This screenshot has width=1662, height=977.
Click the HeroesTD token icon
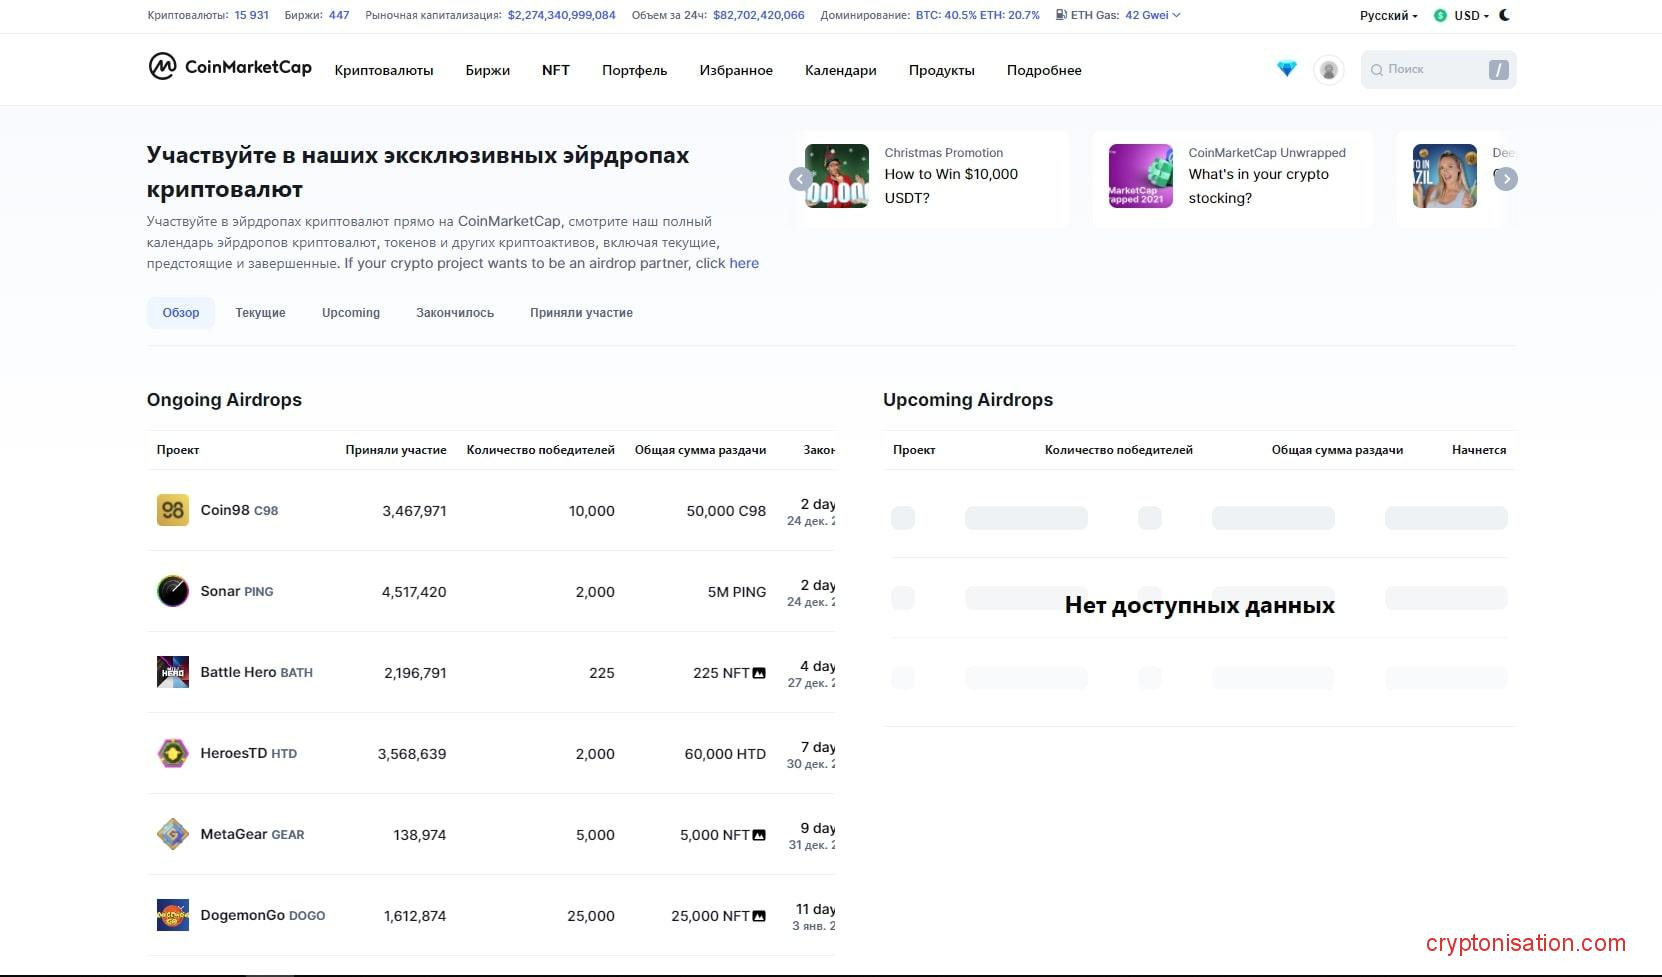173,753
